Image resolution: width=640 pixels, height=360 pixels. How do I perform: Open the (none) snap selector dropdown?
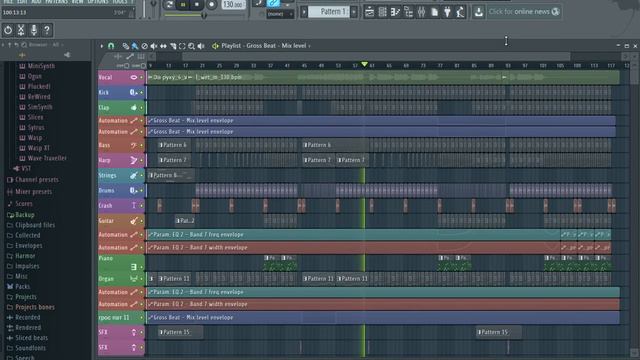coord(280,14)
